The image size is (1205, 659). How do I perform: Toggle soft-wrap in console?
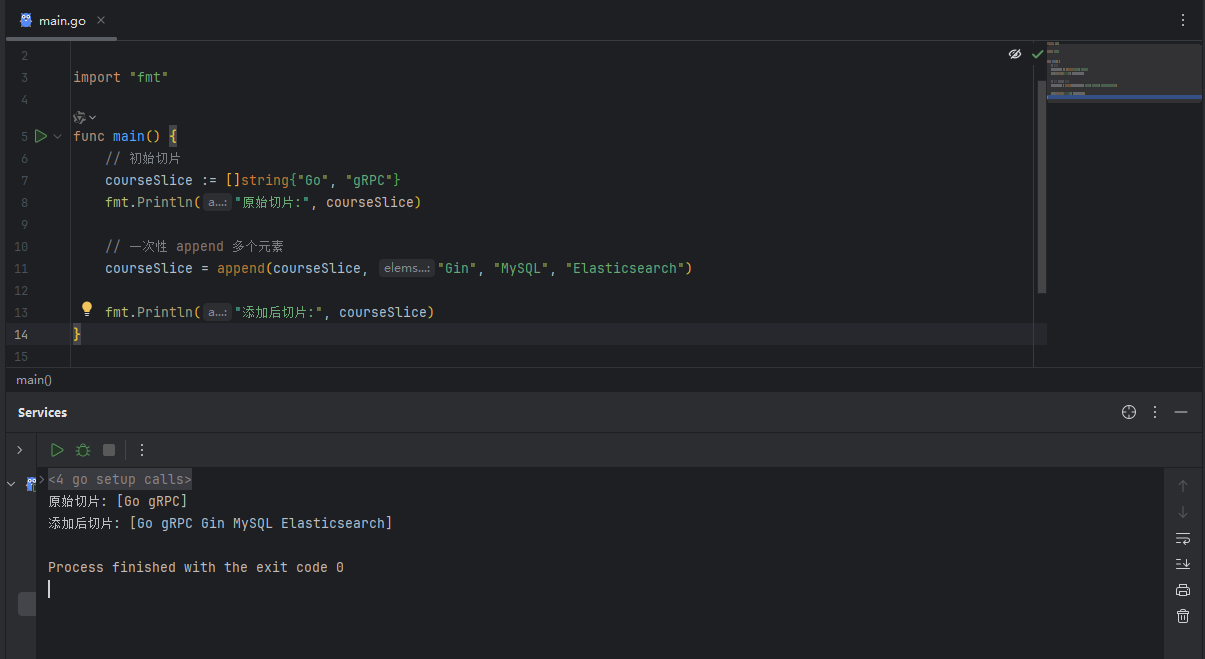tap(1183, 538)
